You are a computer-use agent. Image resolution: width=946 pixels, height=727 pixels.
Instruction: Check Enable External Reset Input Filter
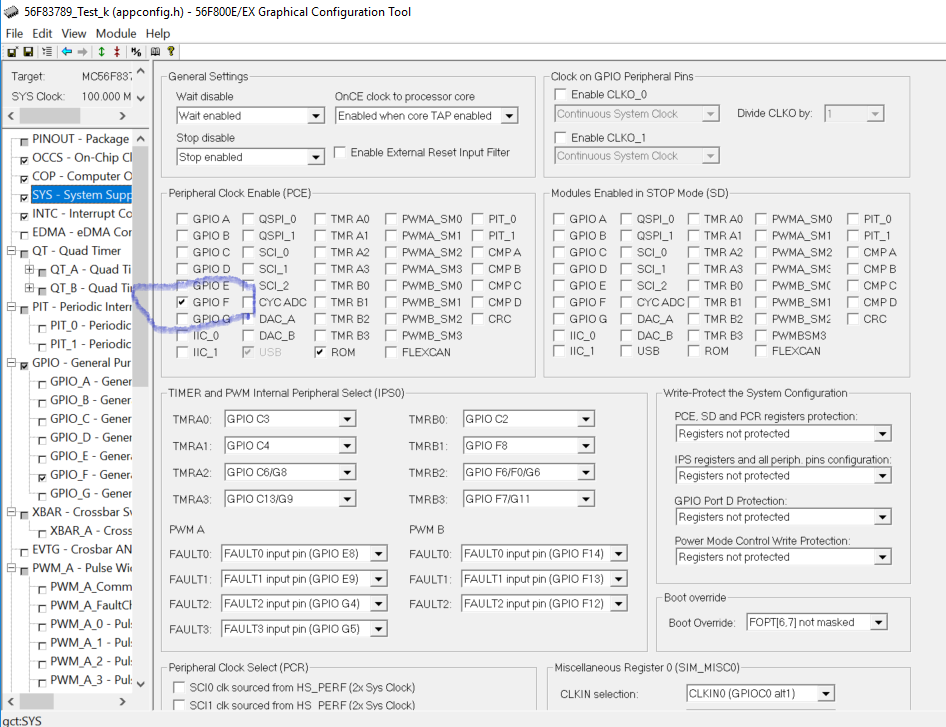click(340, 152)
